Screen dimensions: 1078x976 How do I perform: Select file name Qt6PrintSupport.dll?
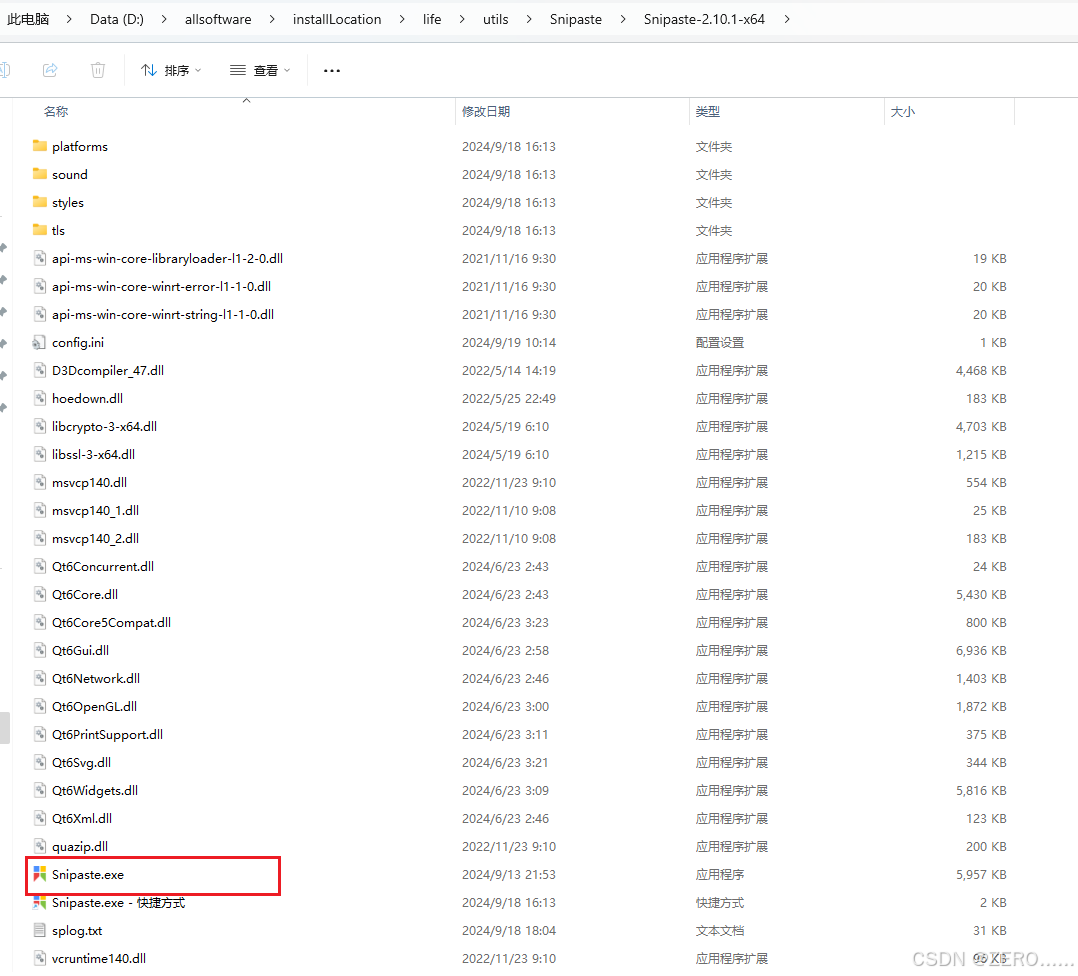[x=107, y=735]
